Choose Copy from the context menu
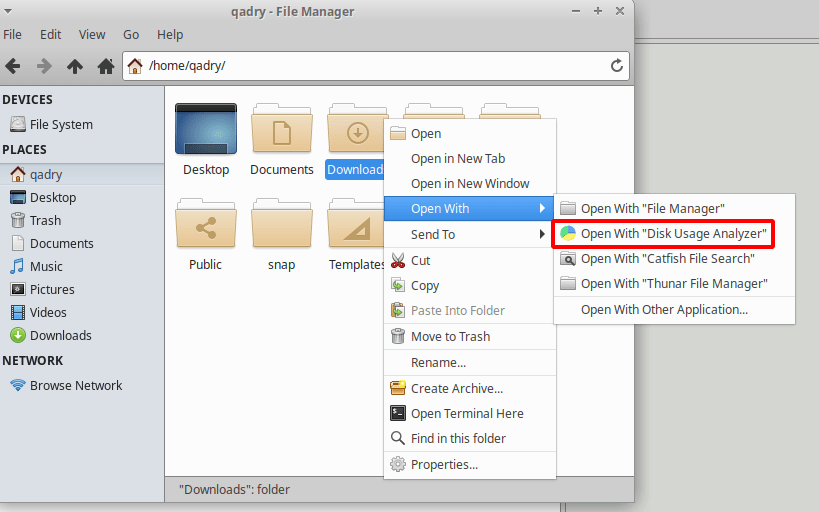The width and height of the screenshot is (819, 512). point(470,285)
